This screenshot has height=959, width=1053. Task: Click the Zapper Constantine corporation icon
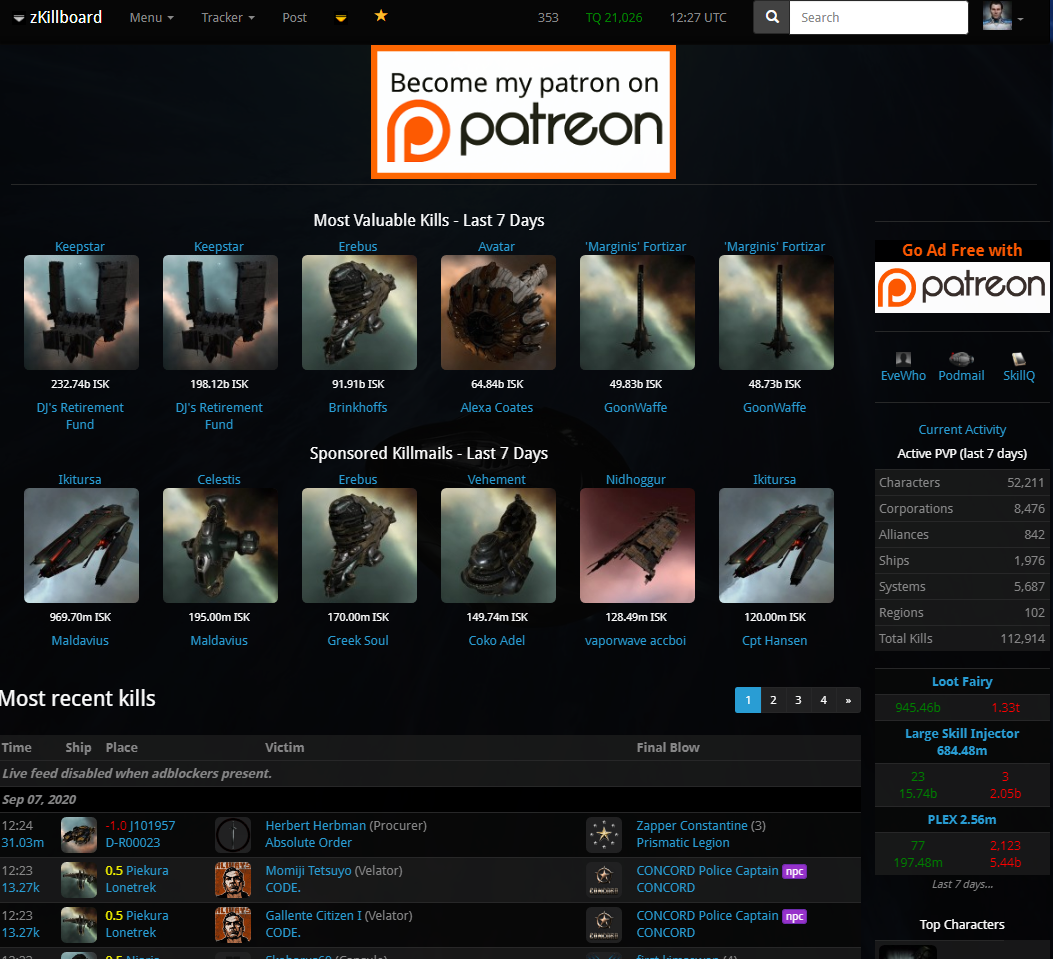tap(604, 835)
